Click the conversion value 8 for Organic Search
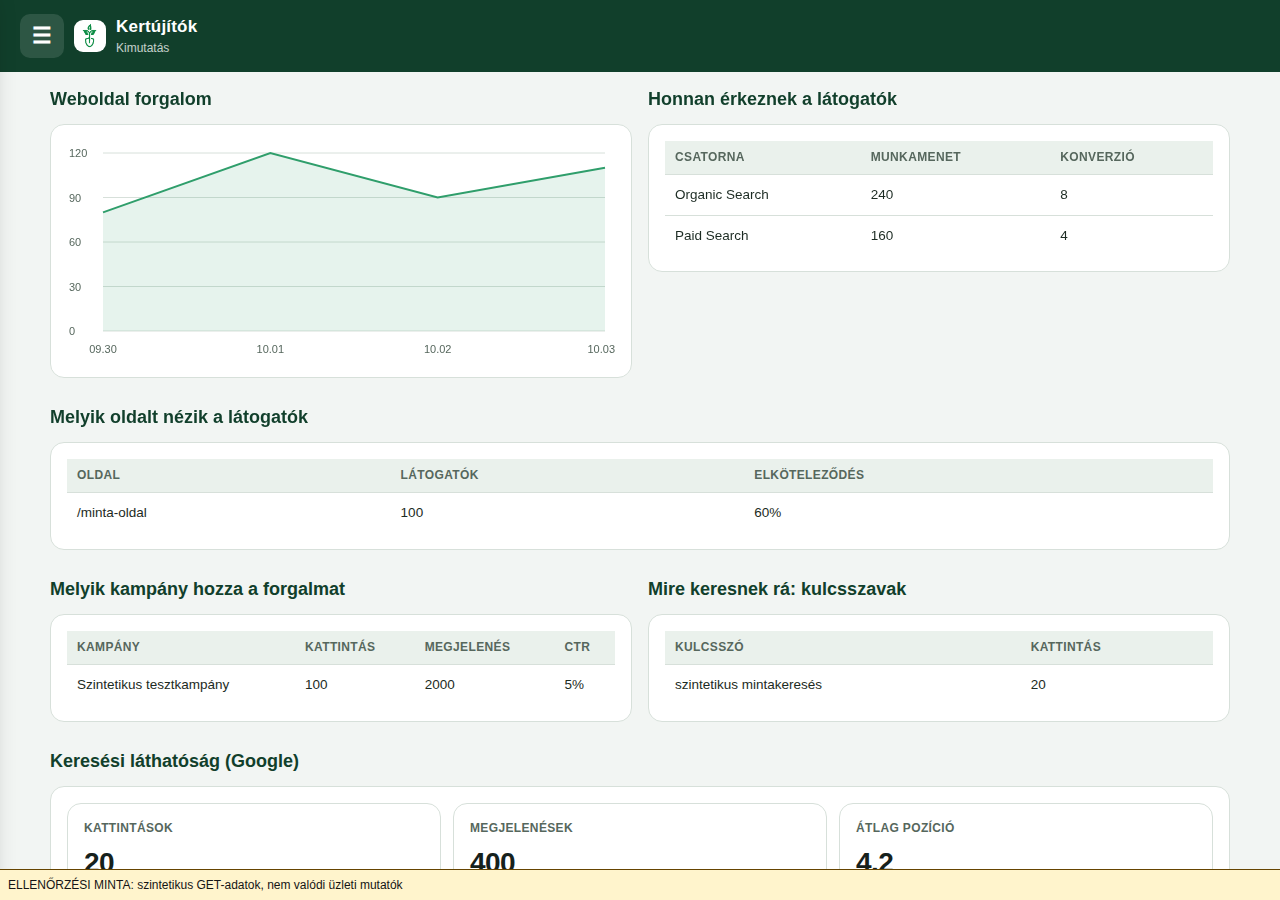The width and height of the screenshot is (1280, 900). pos(1064,195)
